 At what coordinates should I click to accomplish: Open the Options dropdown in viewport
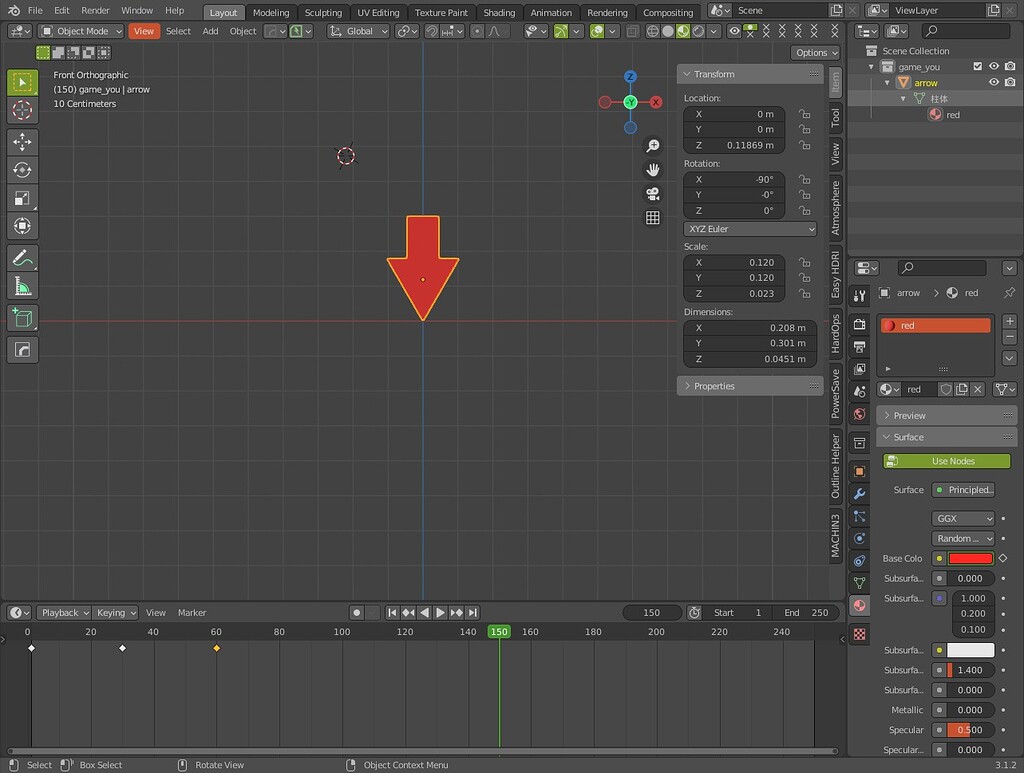816,53
